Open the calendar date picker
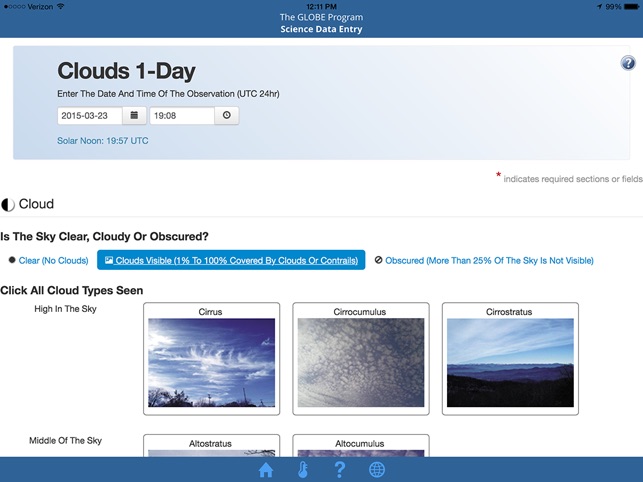The width and height of the screenshot is (643, 482). tap(134, 115)
